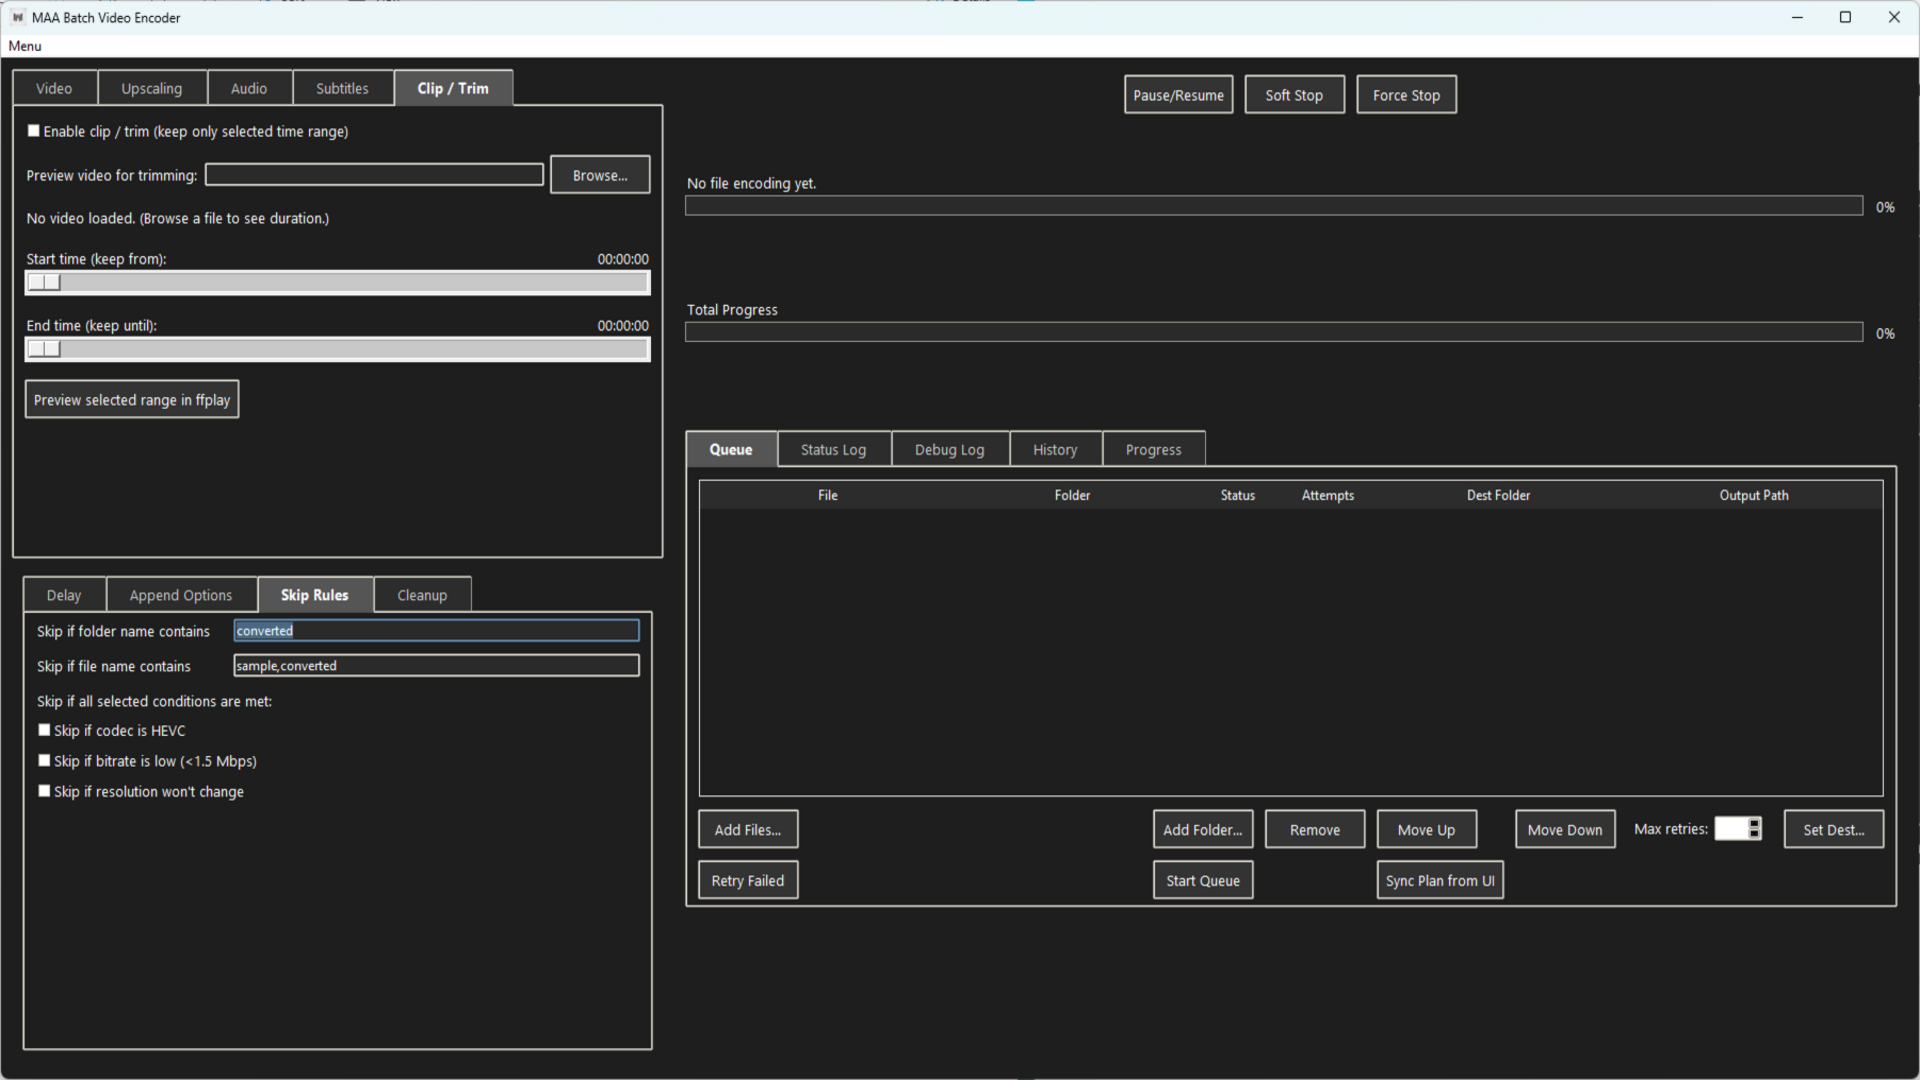Start the encoding queue

(x=1202, y=879)
